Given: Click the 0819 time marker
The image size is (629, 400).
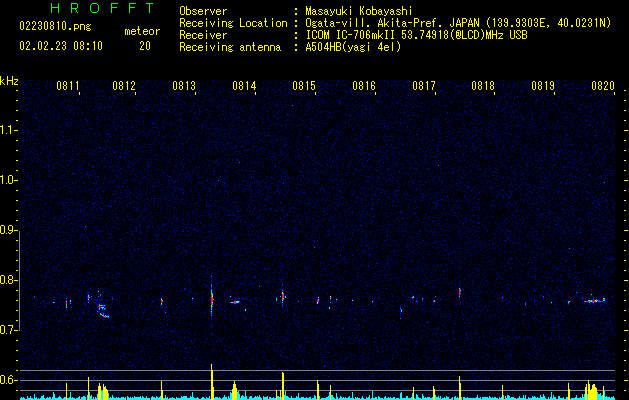Looking at the screenshot, I should point(543,86).
